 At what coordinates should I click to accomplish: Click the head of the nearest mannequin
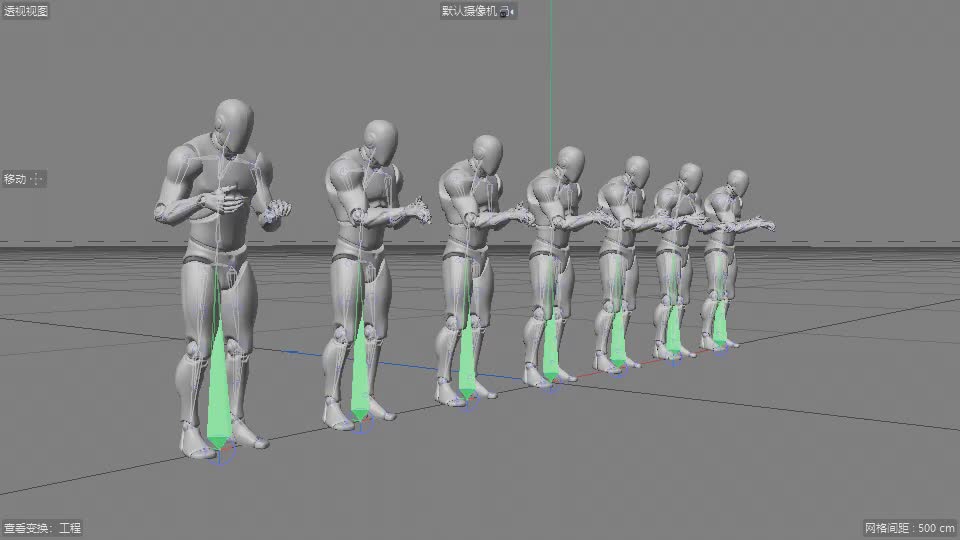233,123
